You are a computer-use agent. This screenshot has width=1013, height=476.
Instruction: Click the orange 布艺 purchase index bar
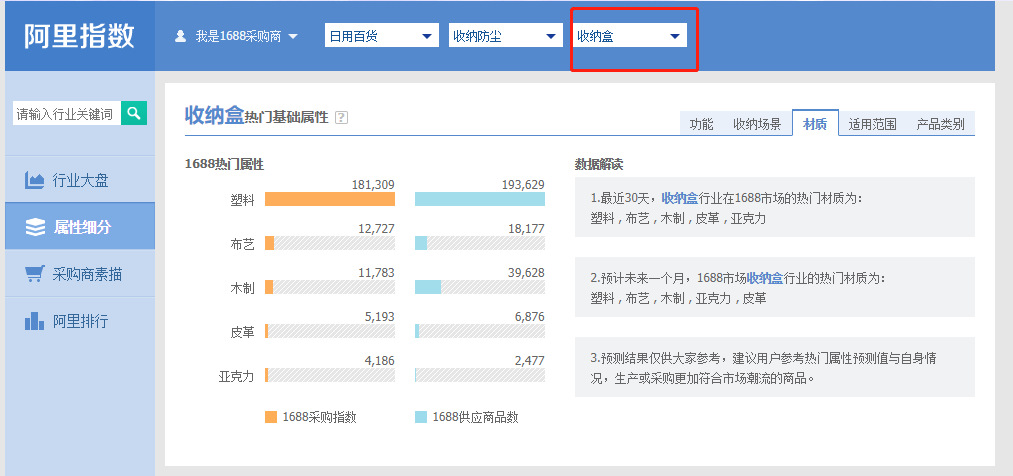click(x=269, y=243)
